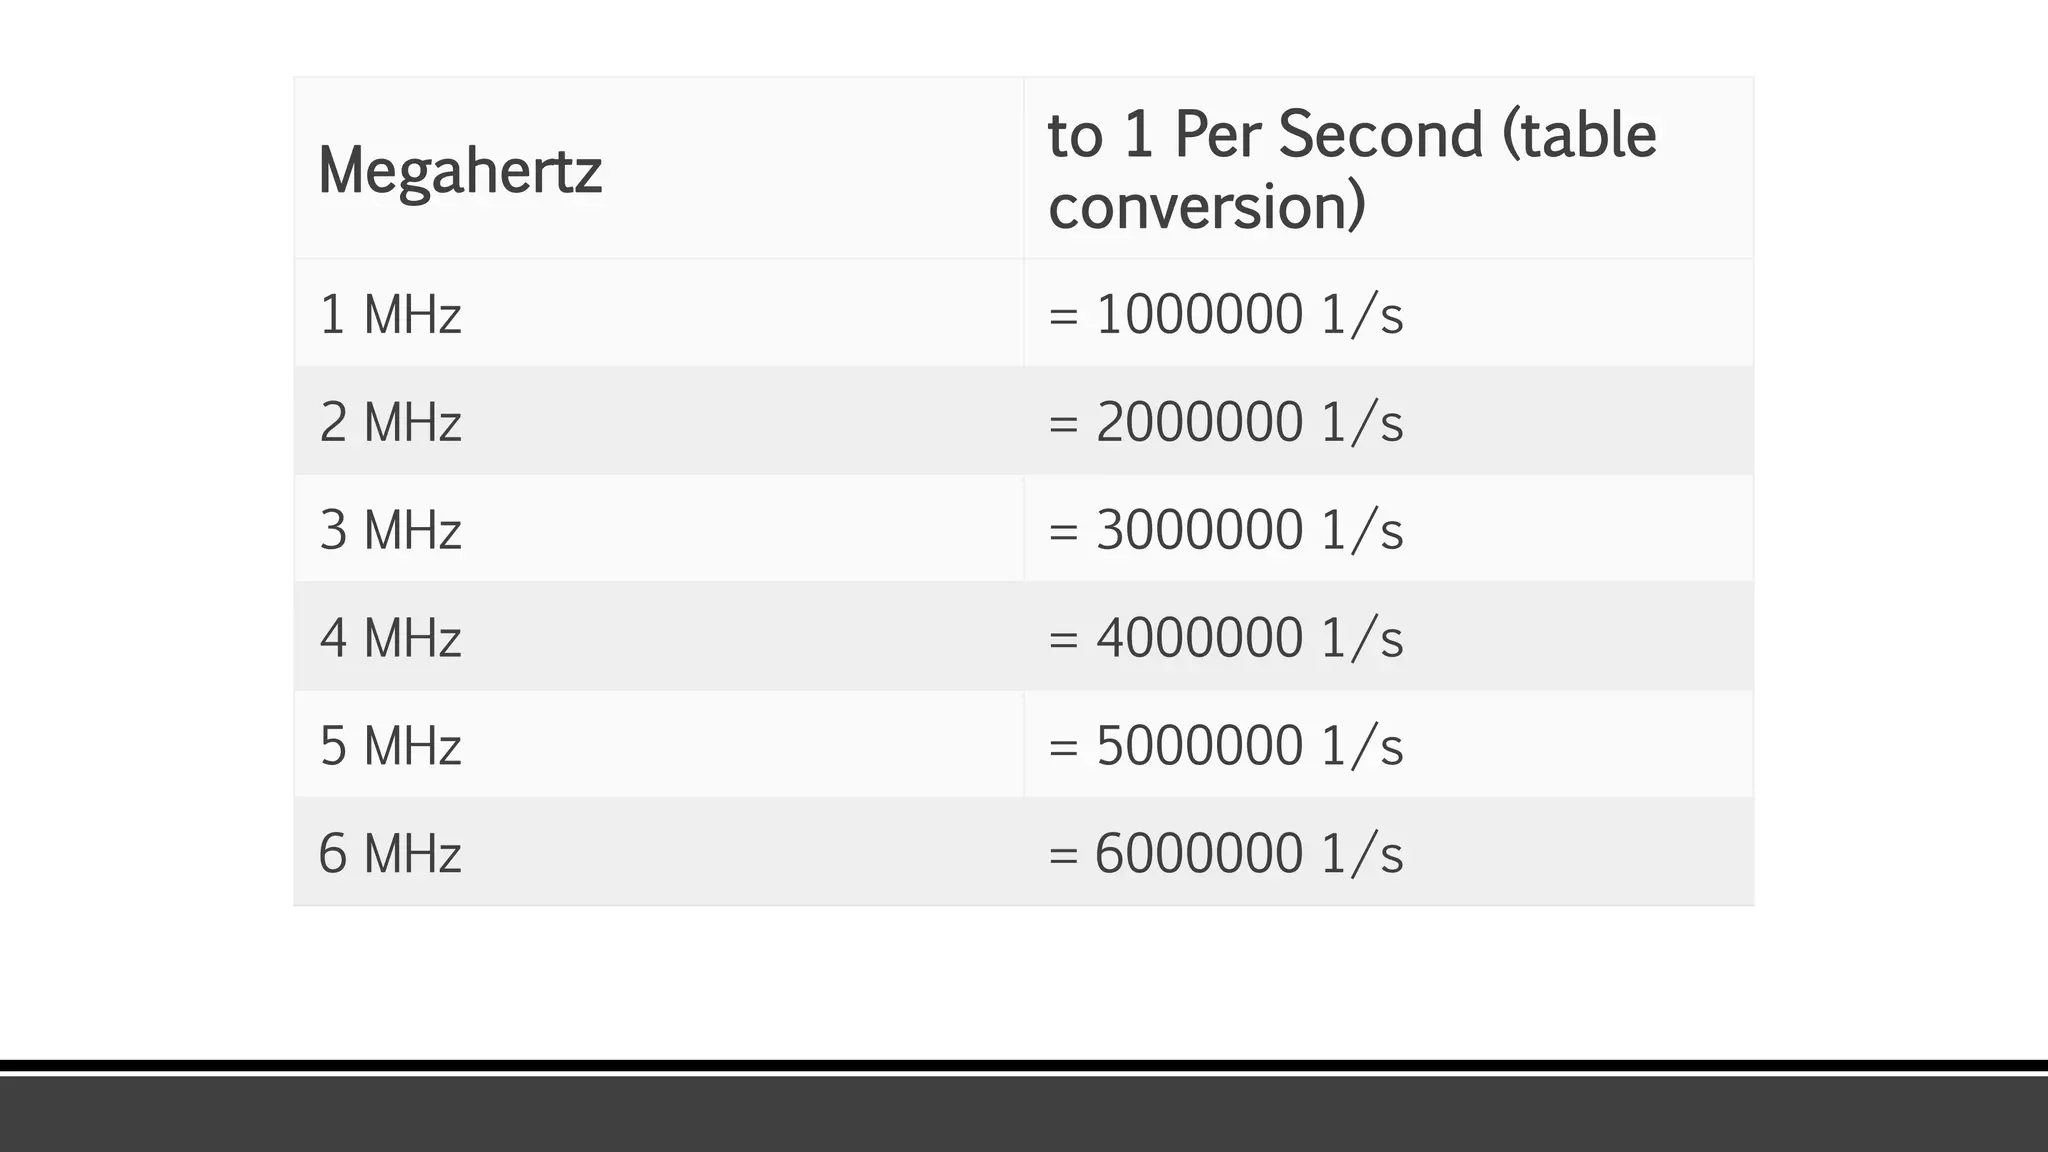Image resolution: width=2048 pixels, height=1152 pixels.
Task: Click the equals sign in the 1 MHz row
Action: tap(1063, 317)
